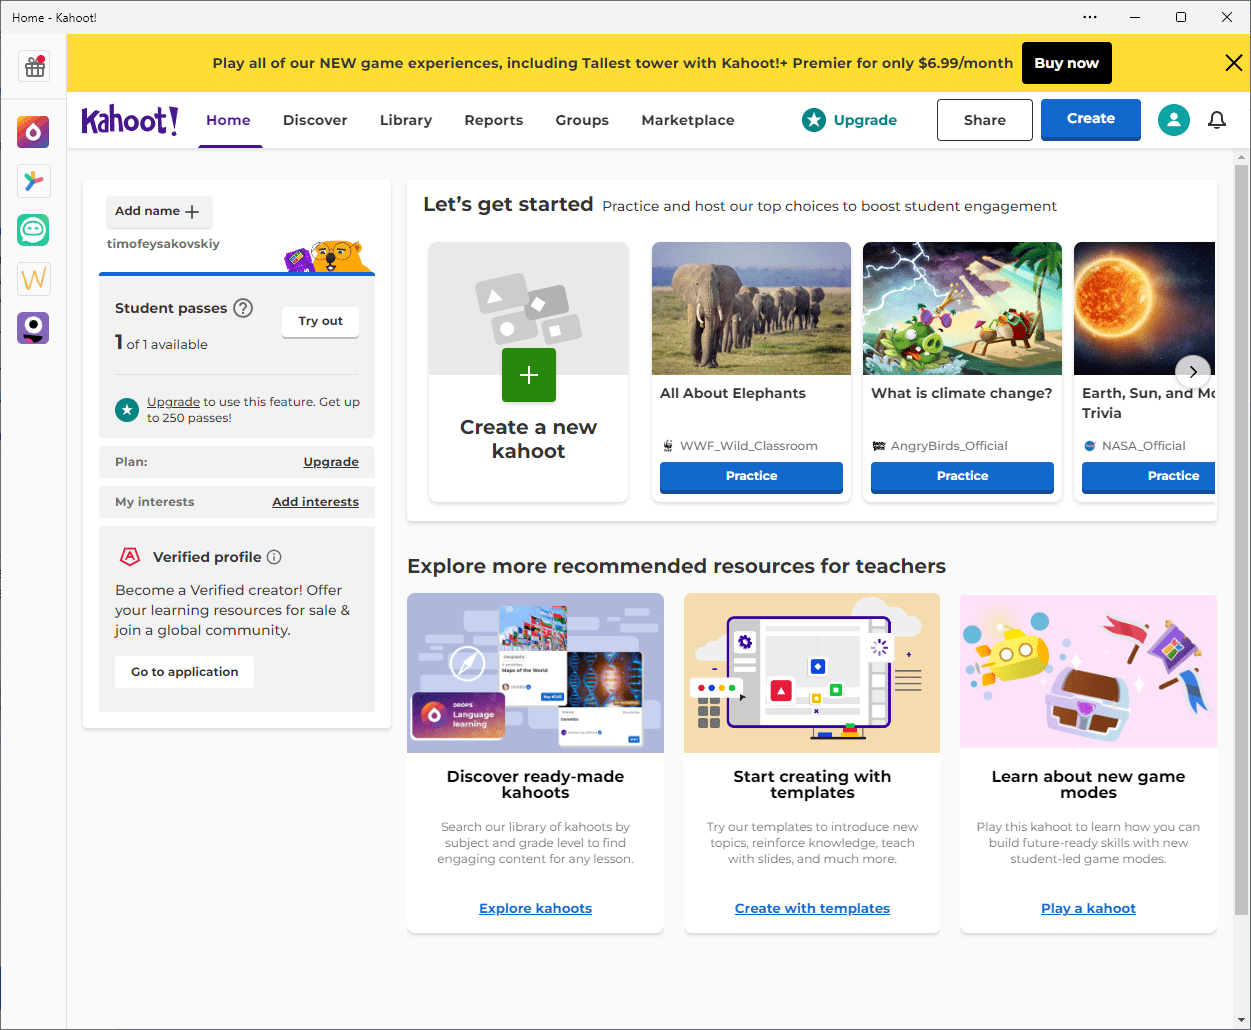This screenshot has width=1251, height=1030.
Task: Click Go to application button
Action: coord(185,672)
